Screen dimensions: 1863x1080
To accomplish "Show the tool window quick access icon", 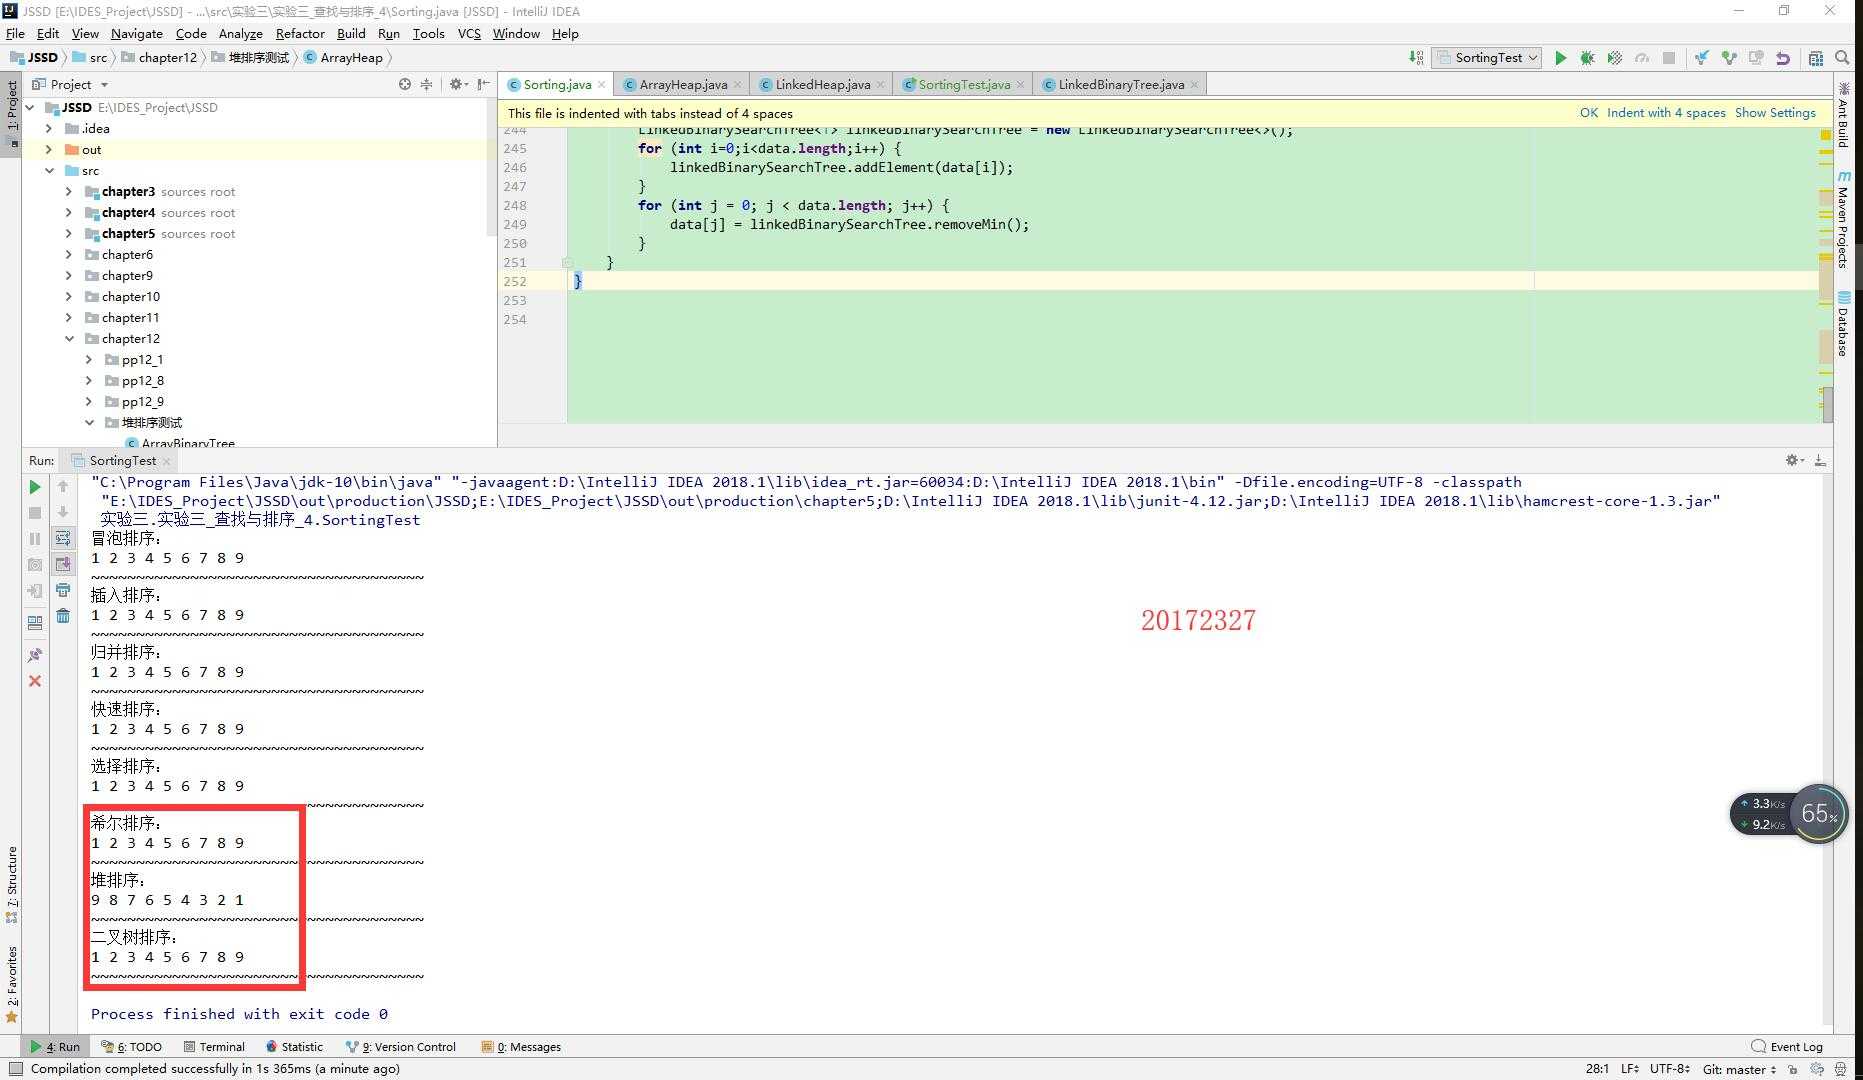I will click(x=16, y=1069).
